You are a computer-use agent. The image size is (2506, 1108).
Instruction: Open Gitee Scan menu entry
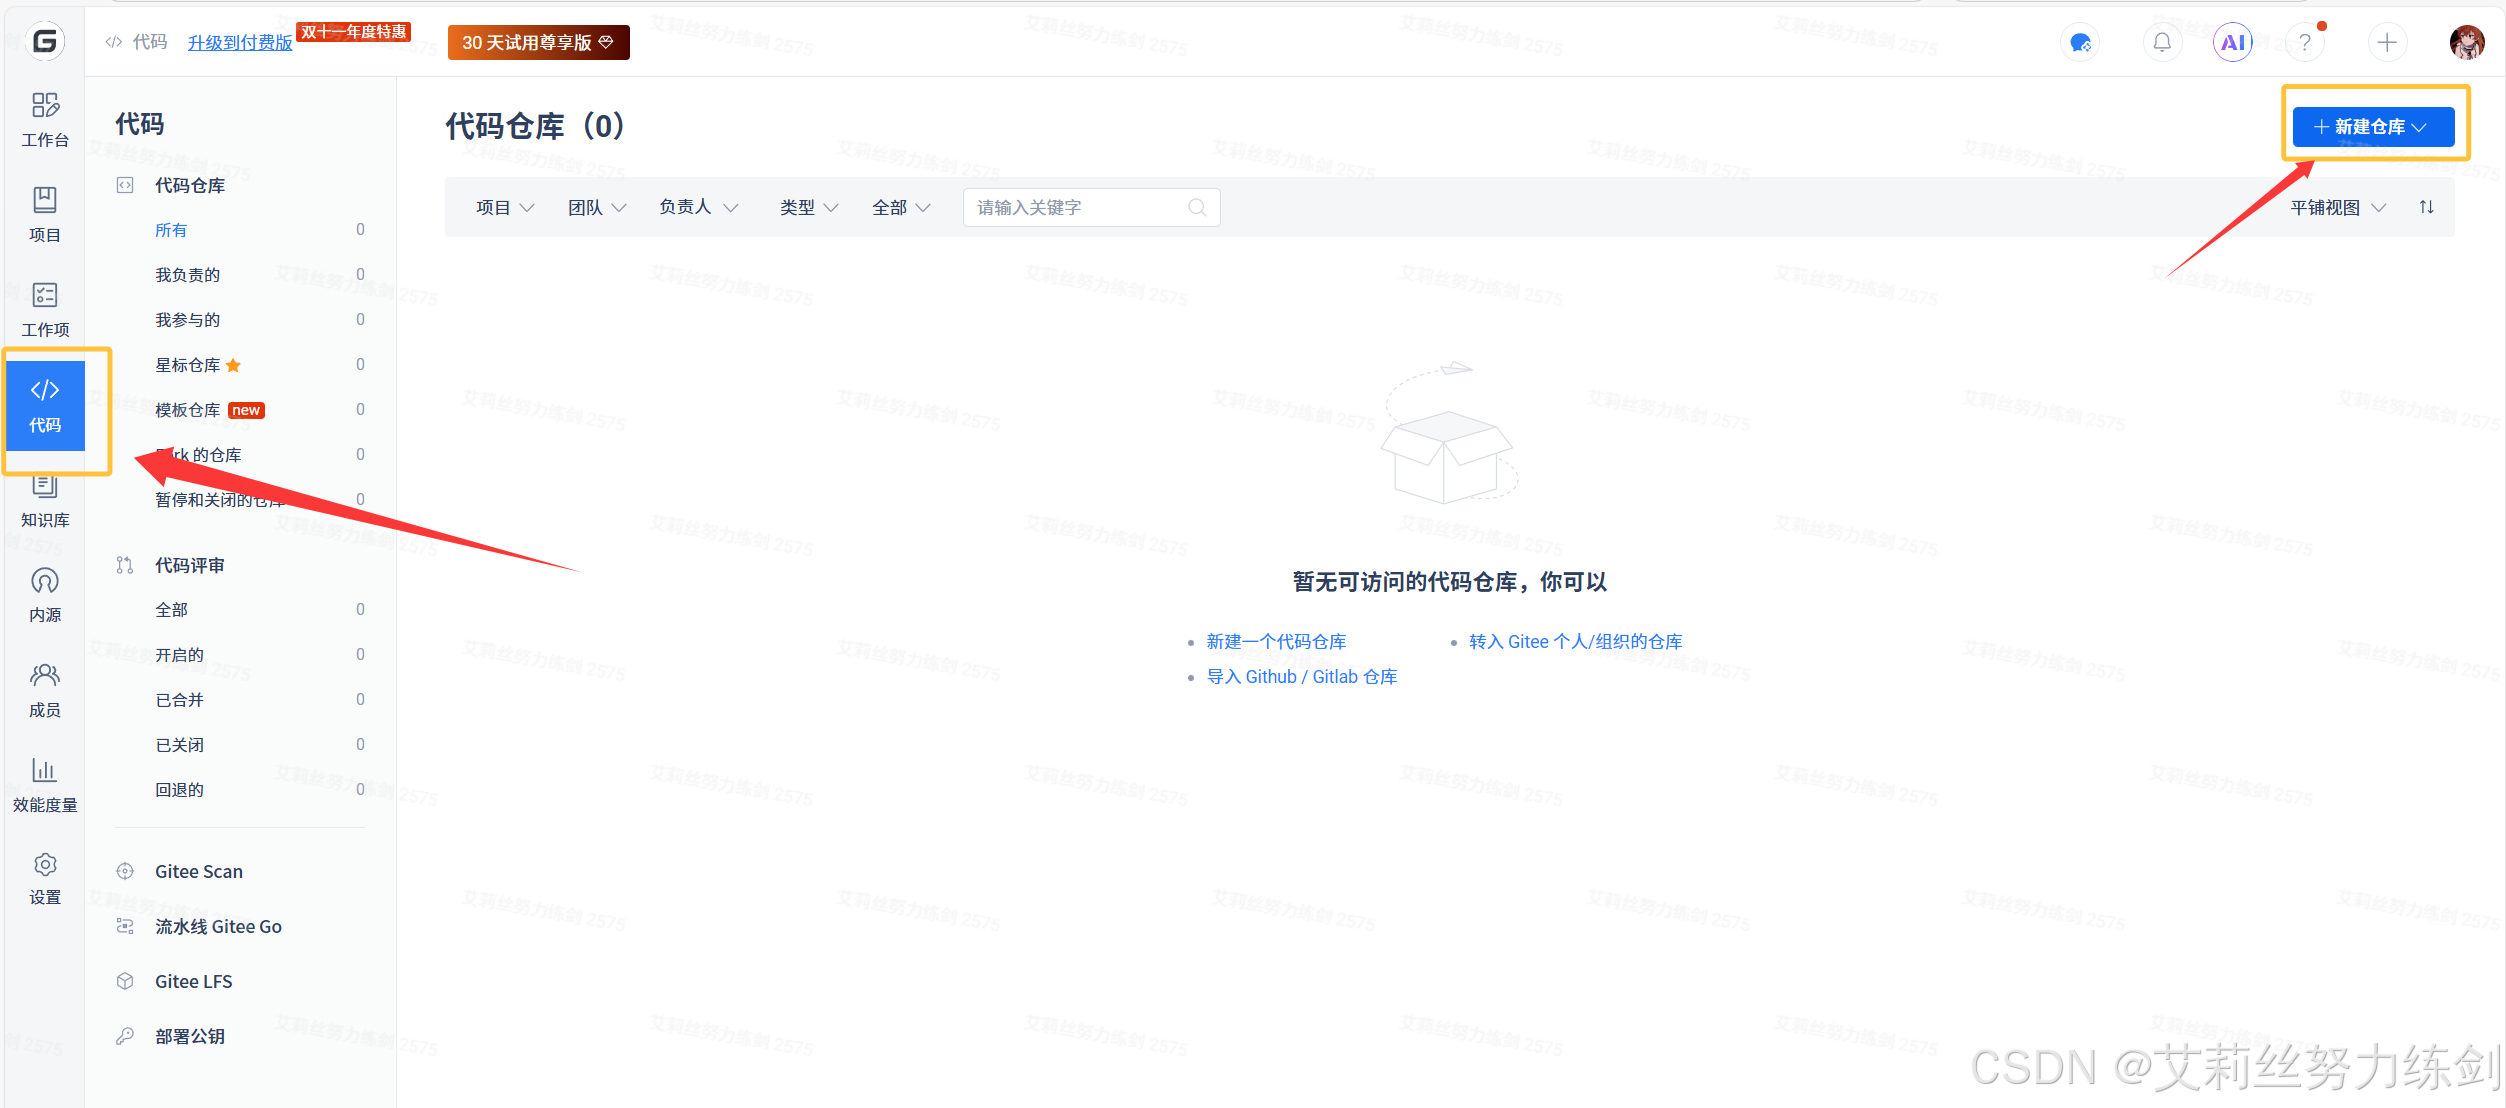click(x=199, y=871)
